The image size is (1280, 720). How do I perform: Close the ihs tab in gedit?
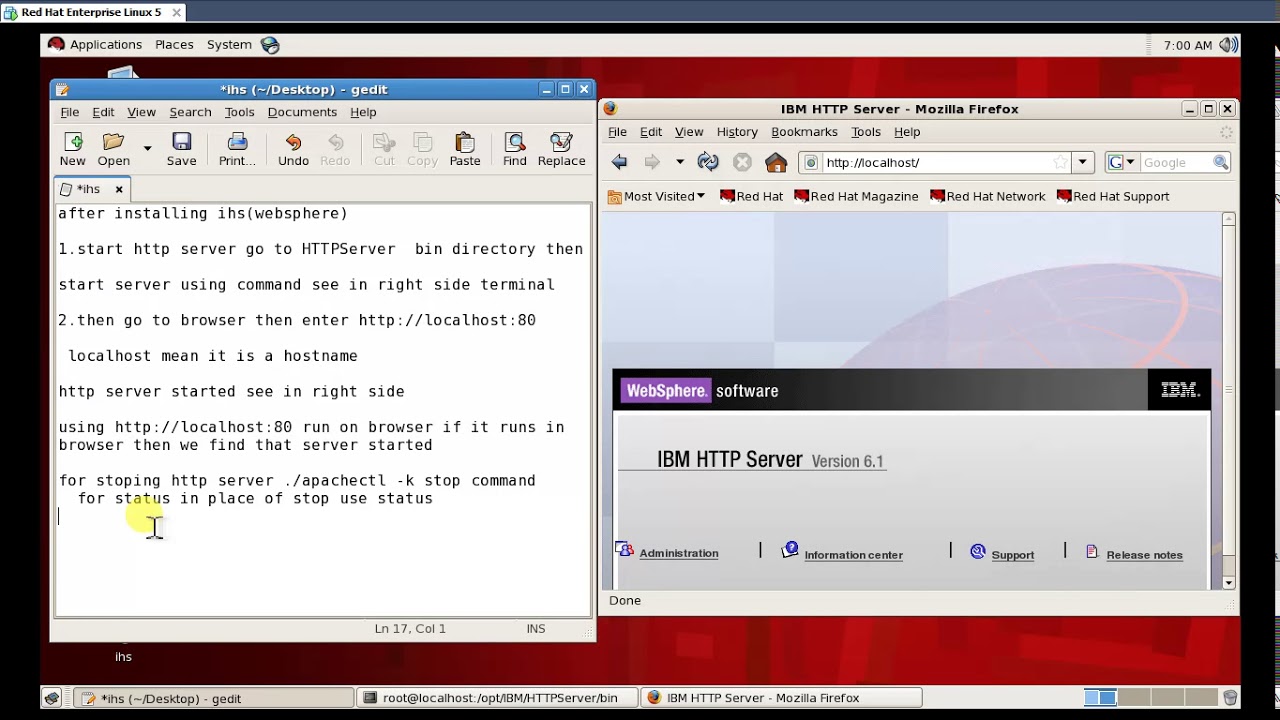pos(118,189)
